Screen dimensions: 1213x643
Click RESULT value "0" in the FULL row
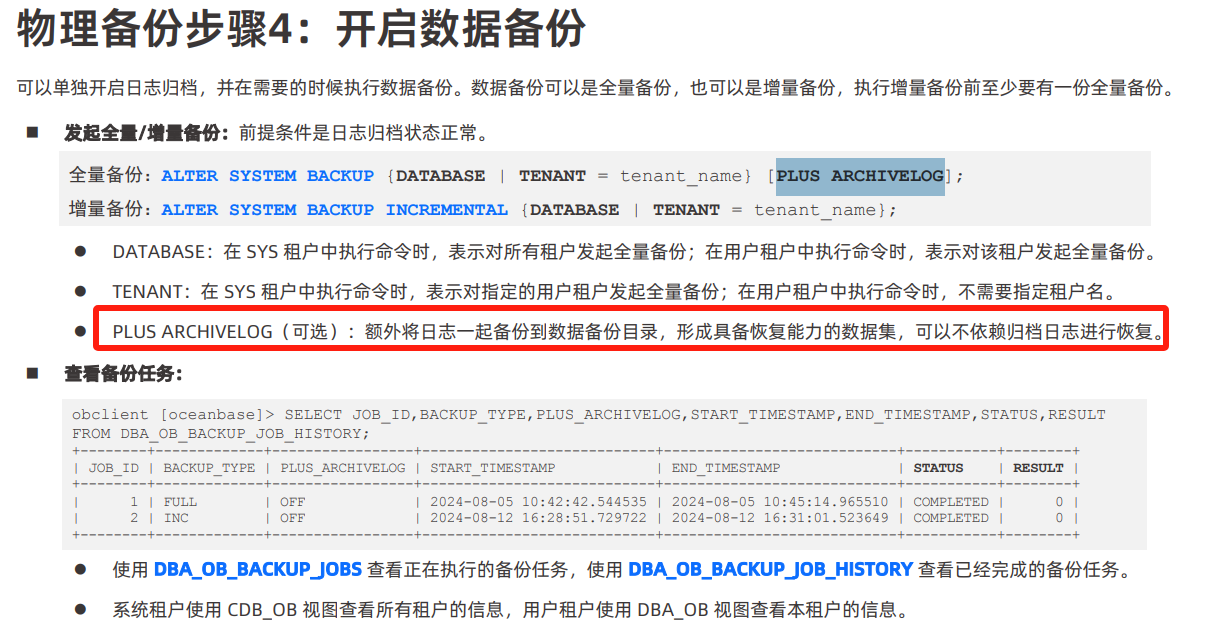1059,502
